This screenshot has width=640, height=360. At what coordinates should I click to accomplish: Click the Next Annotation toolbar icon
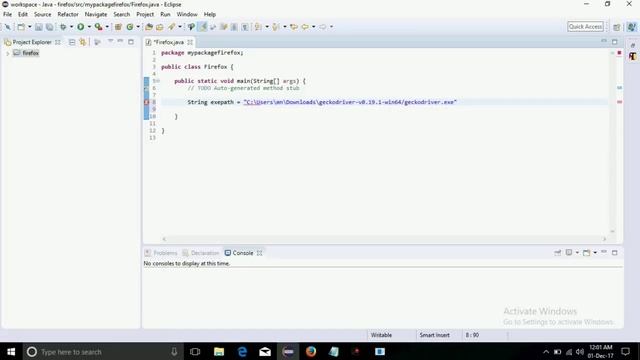click(258, 27)
